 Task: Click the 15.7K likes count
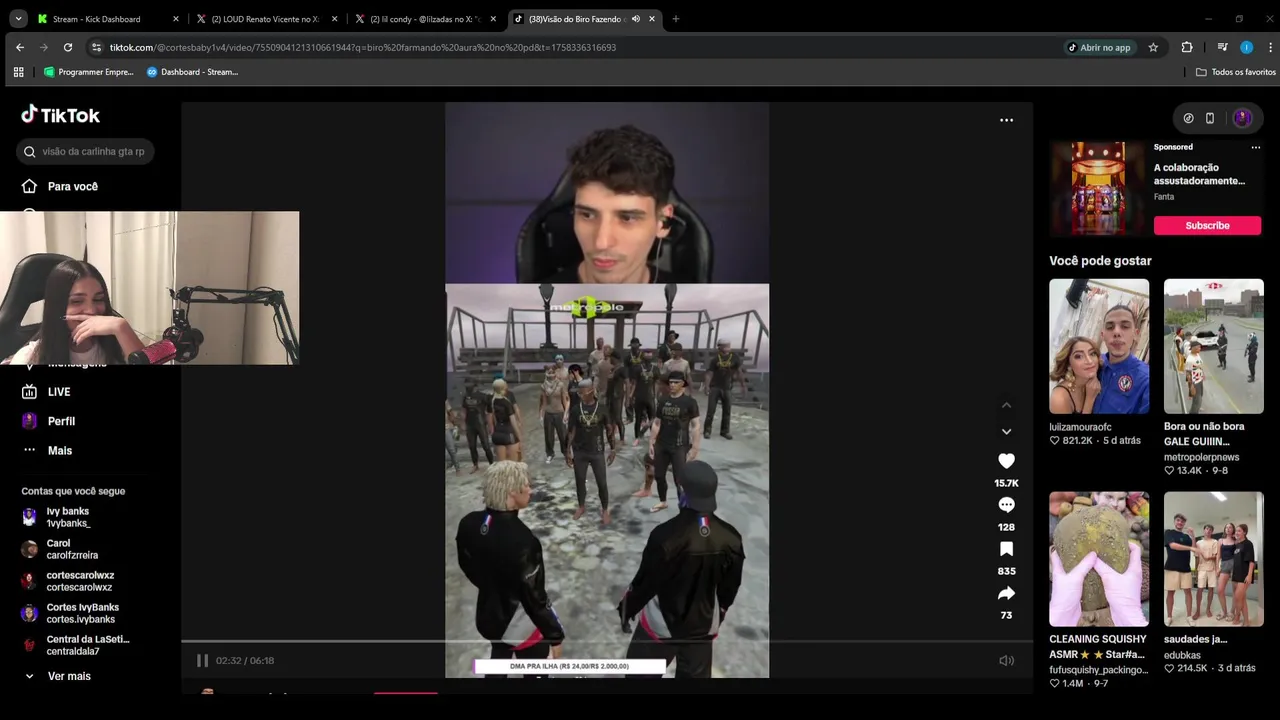[x=1006, y=483]
